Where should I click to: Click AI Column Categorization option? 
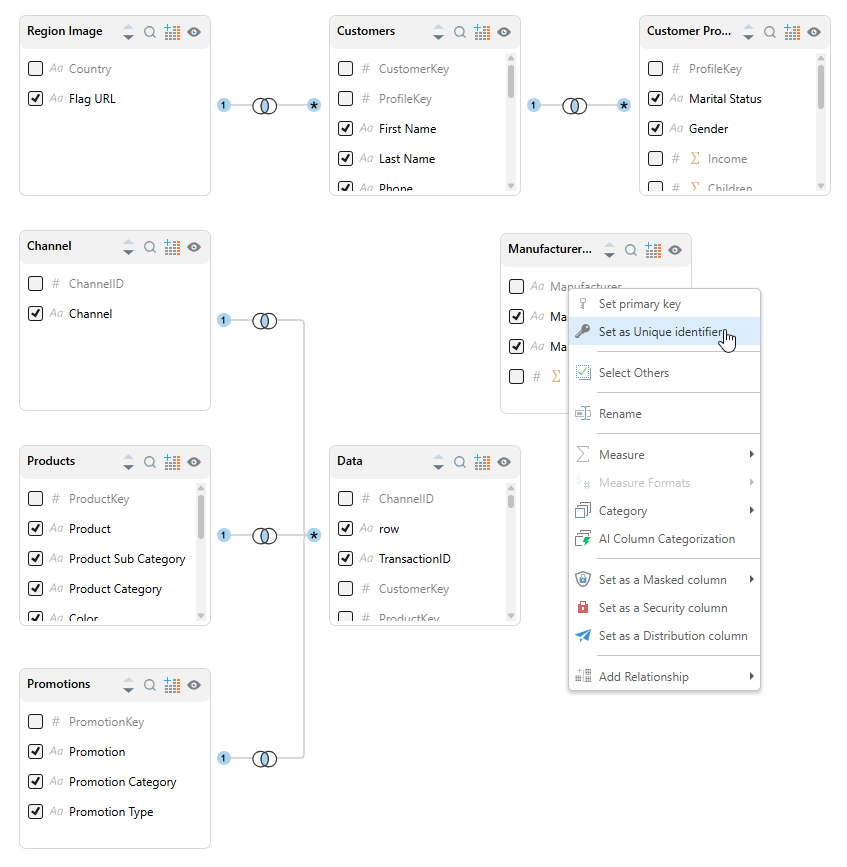point(666,539)
